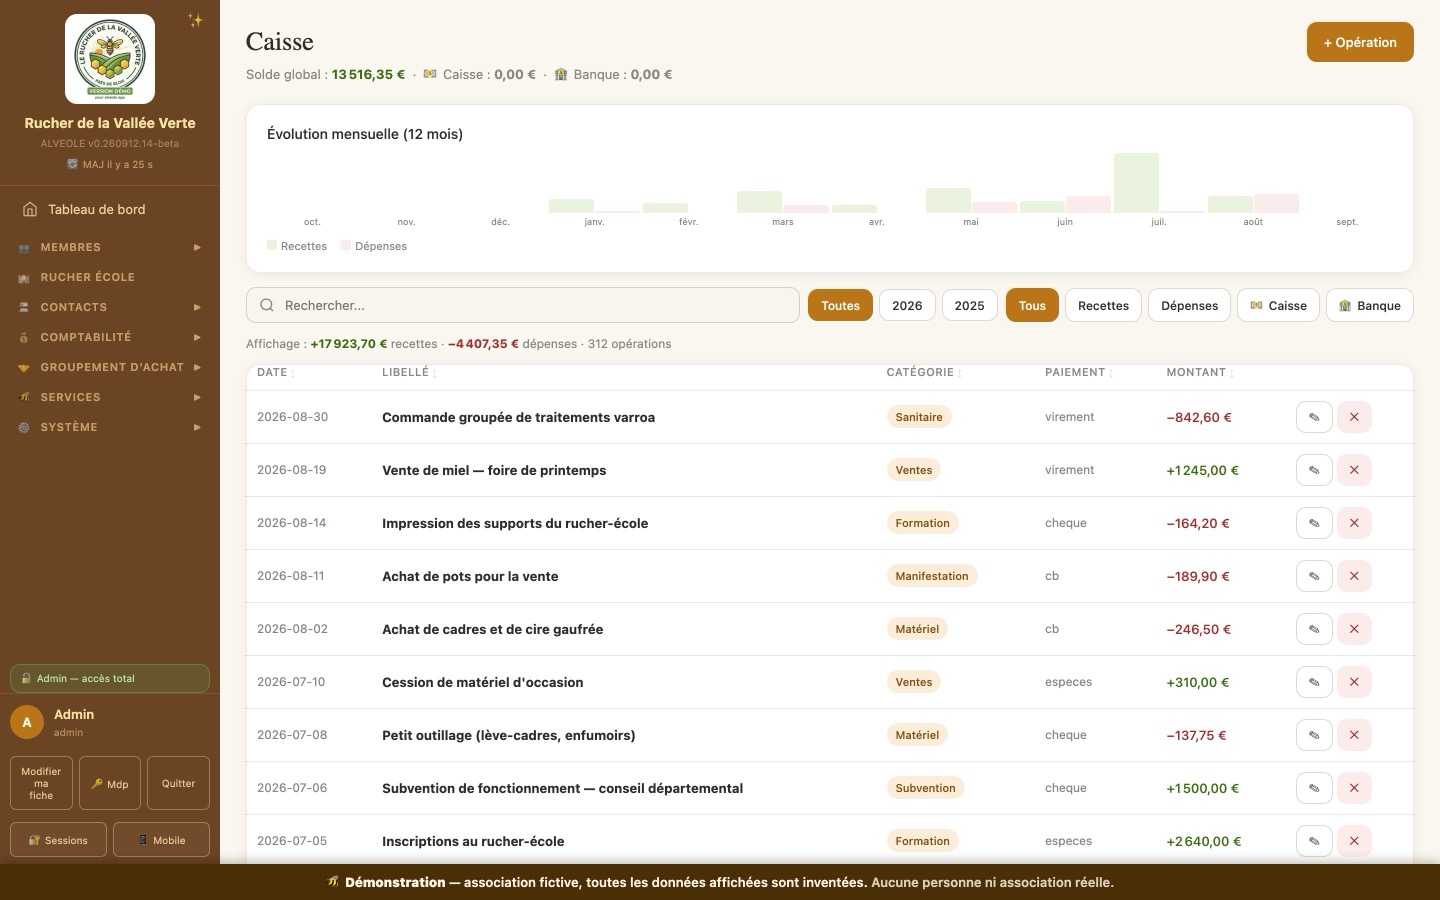
Task: Expand the Comptabilité sidebar section
Action: click(x=110, y=337)
